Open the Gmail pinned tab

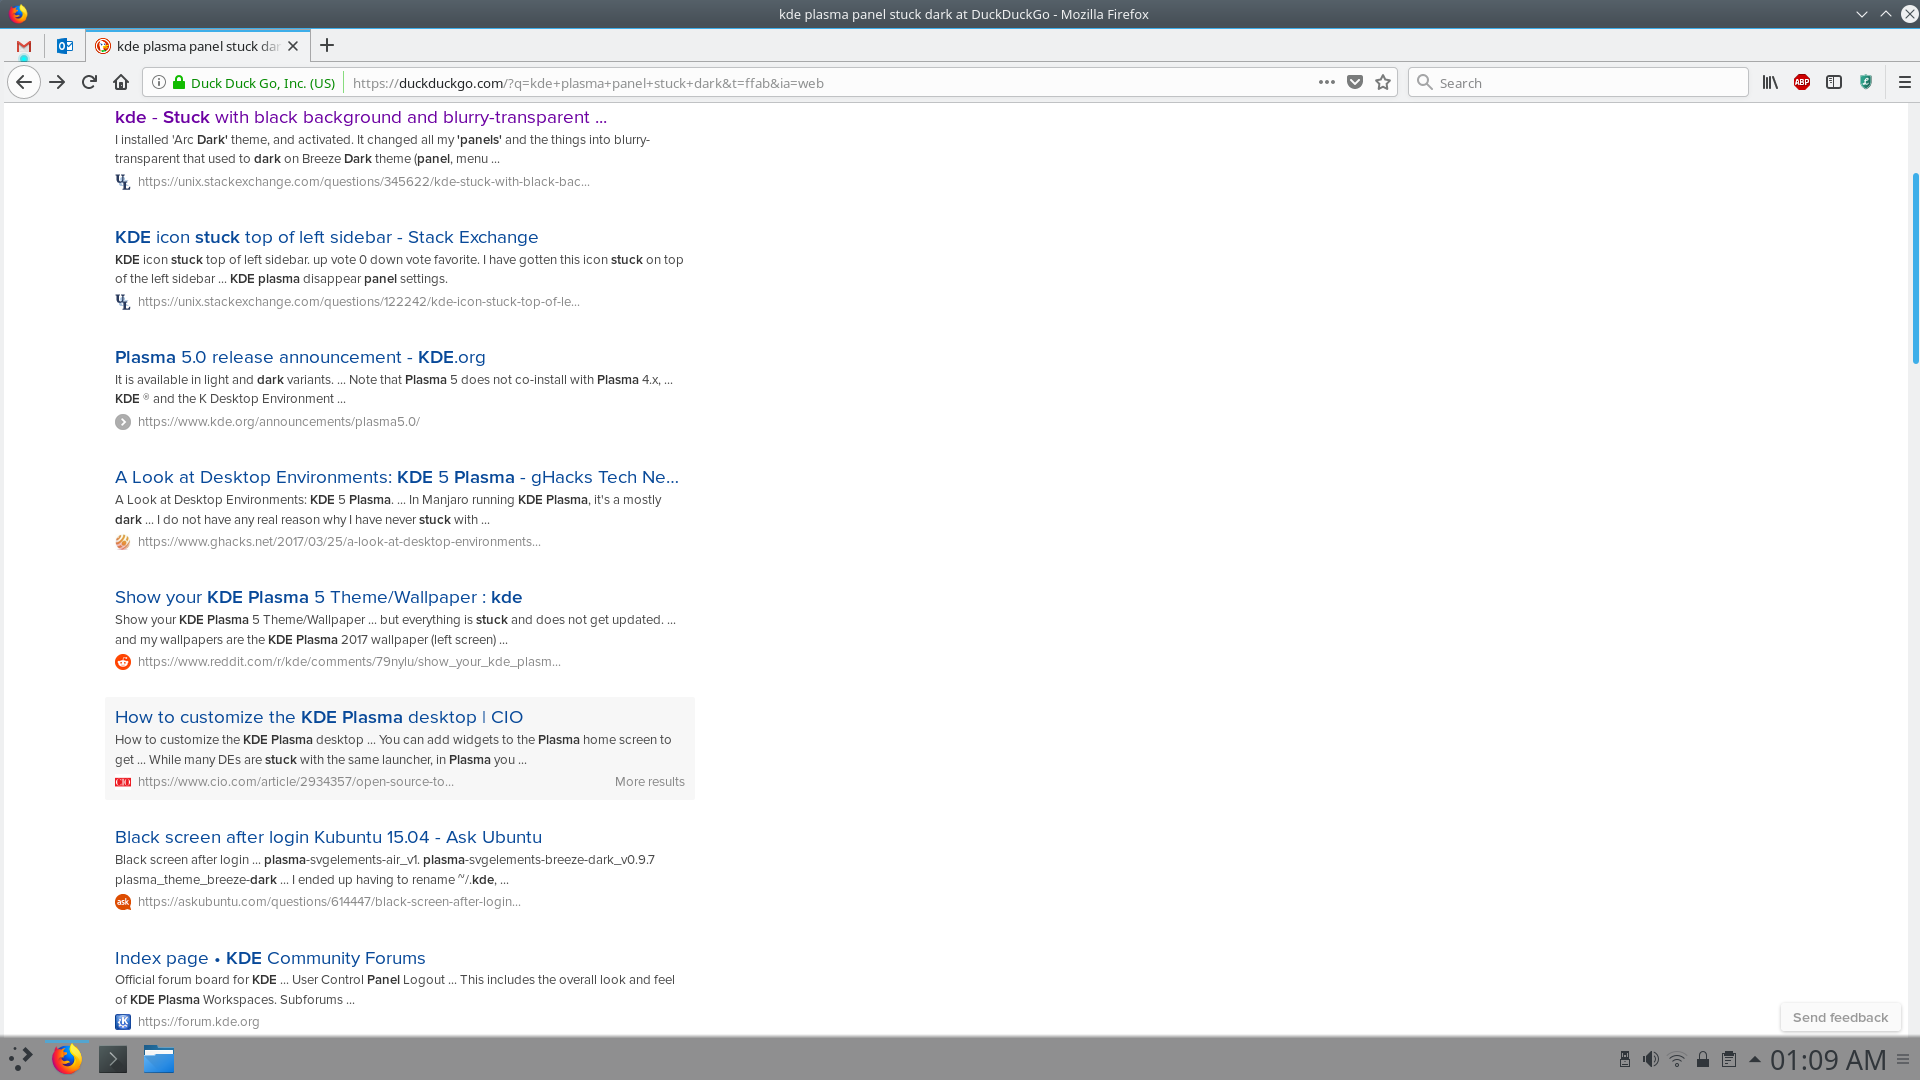click(x=24, y=46)
